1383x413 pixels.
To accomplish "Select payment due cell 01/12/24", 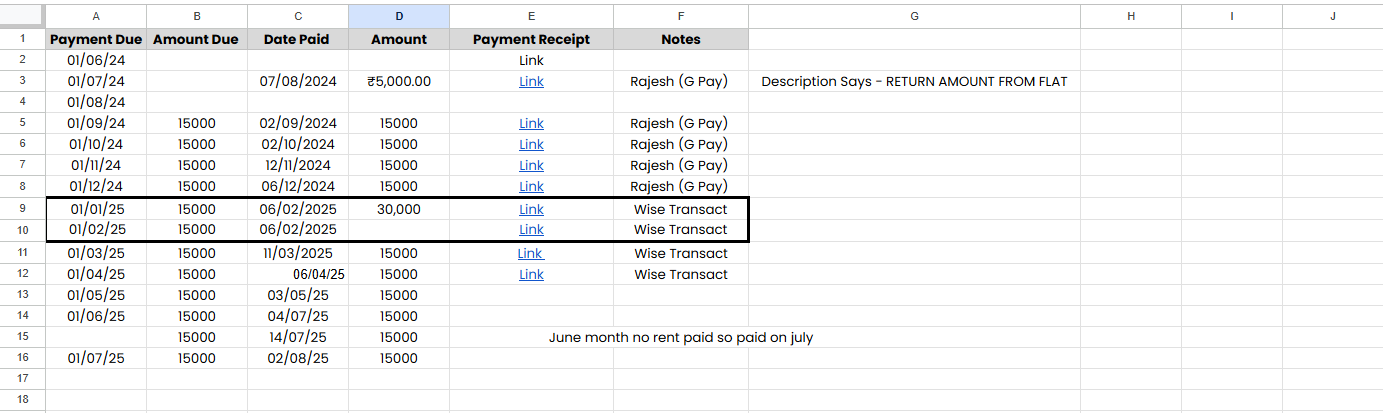I will pyautogui.click(x=96, y=186).
